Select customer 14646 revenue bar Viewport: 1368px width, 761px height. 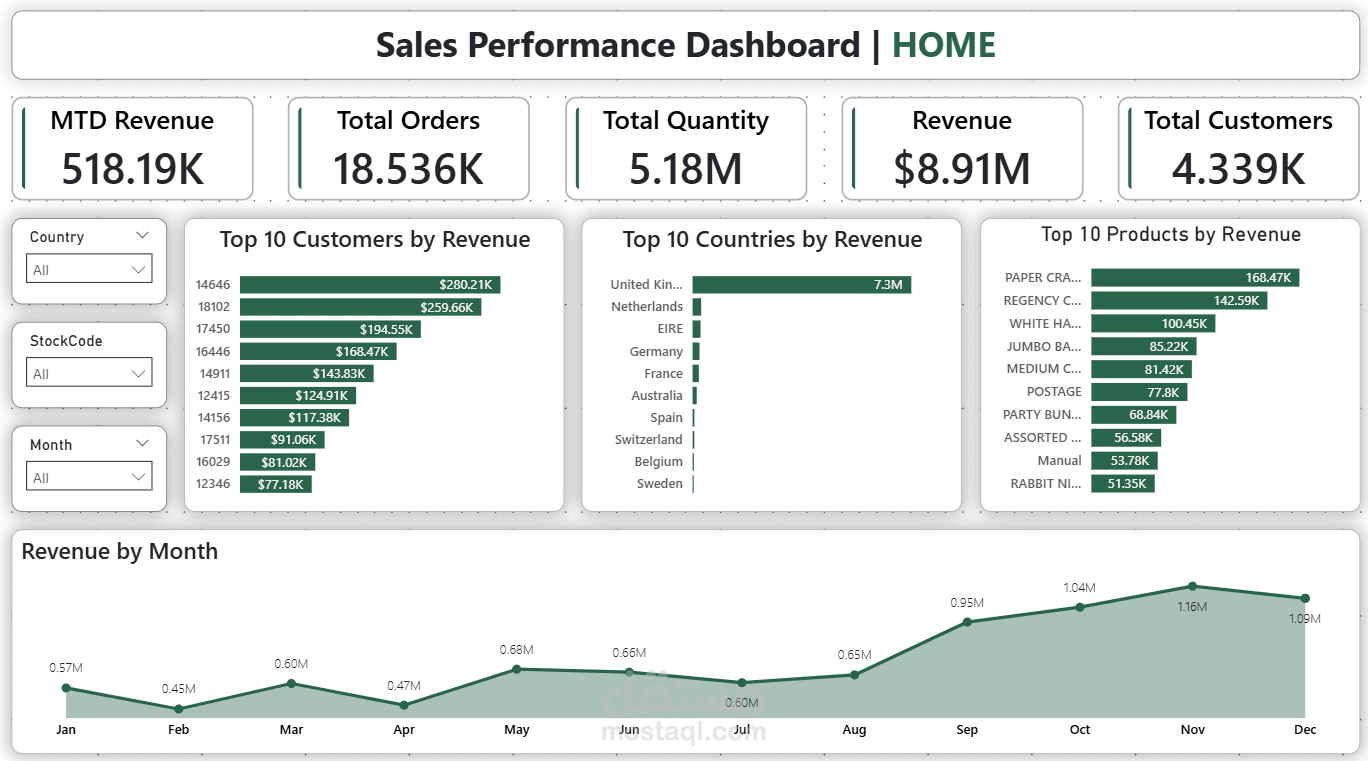370,284
